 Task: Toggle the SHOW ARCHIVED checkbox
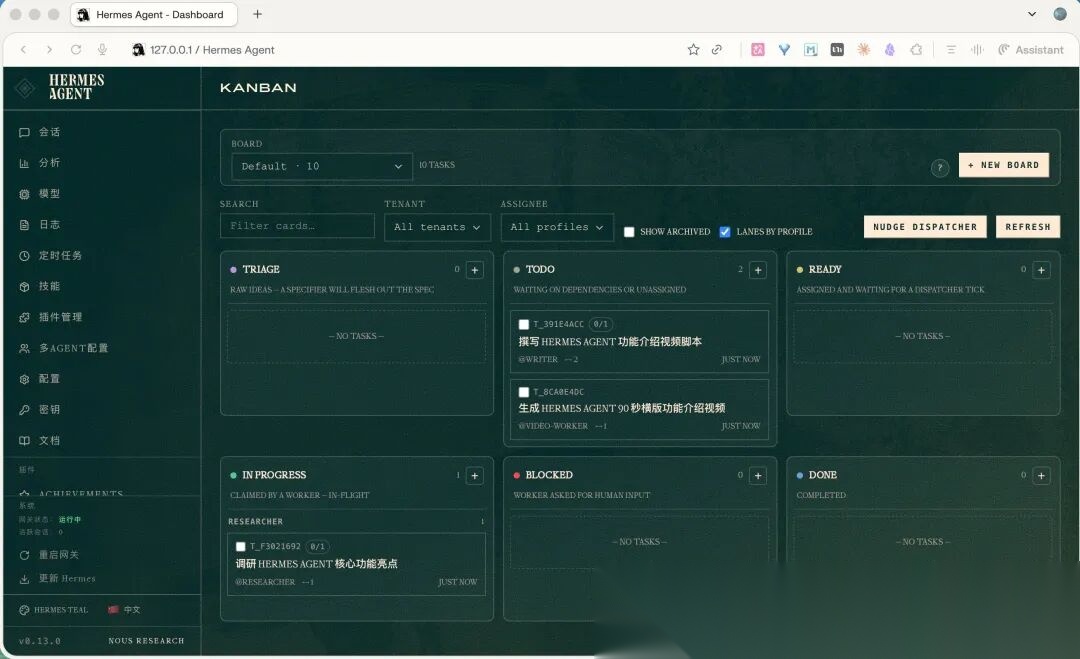(629, 232)
